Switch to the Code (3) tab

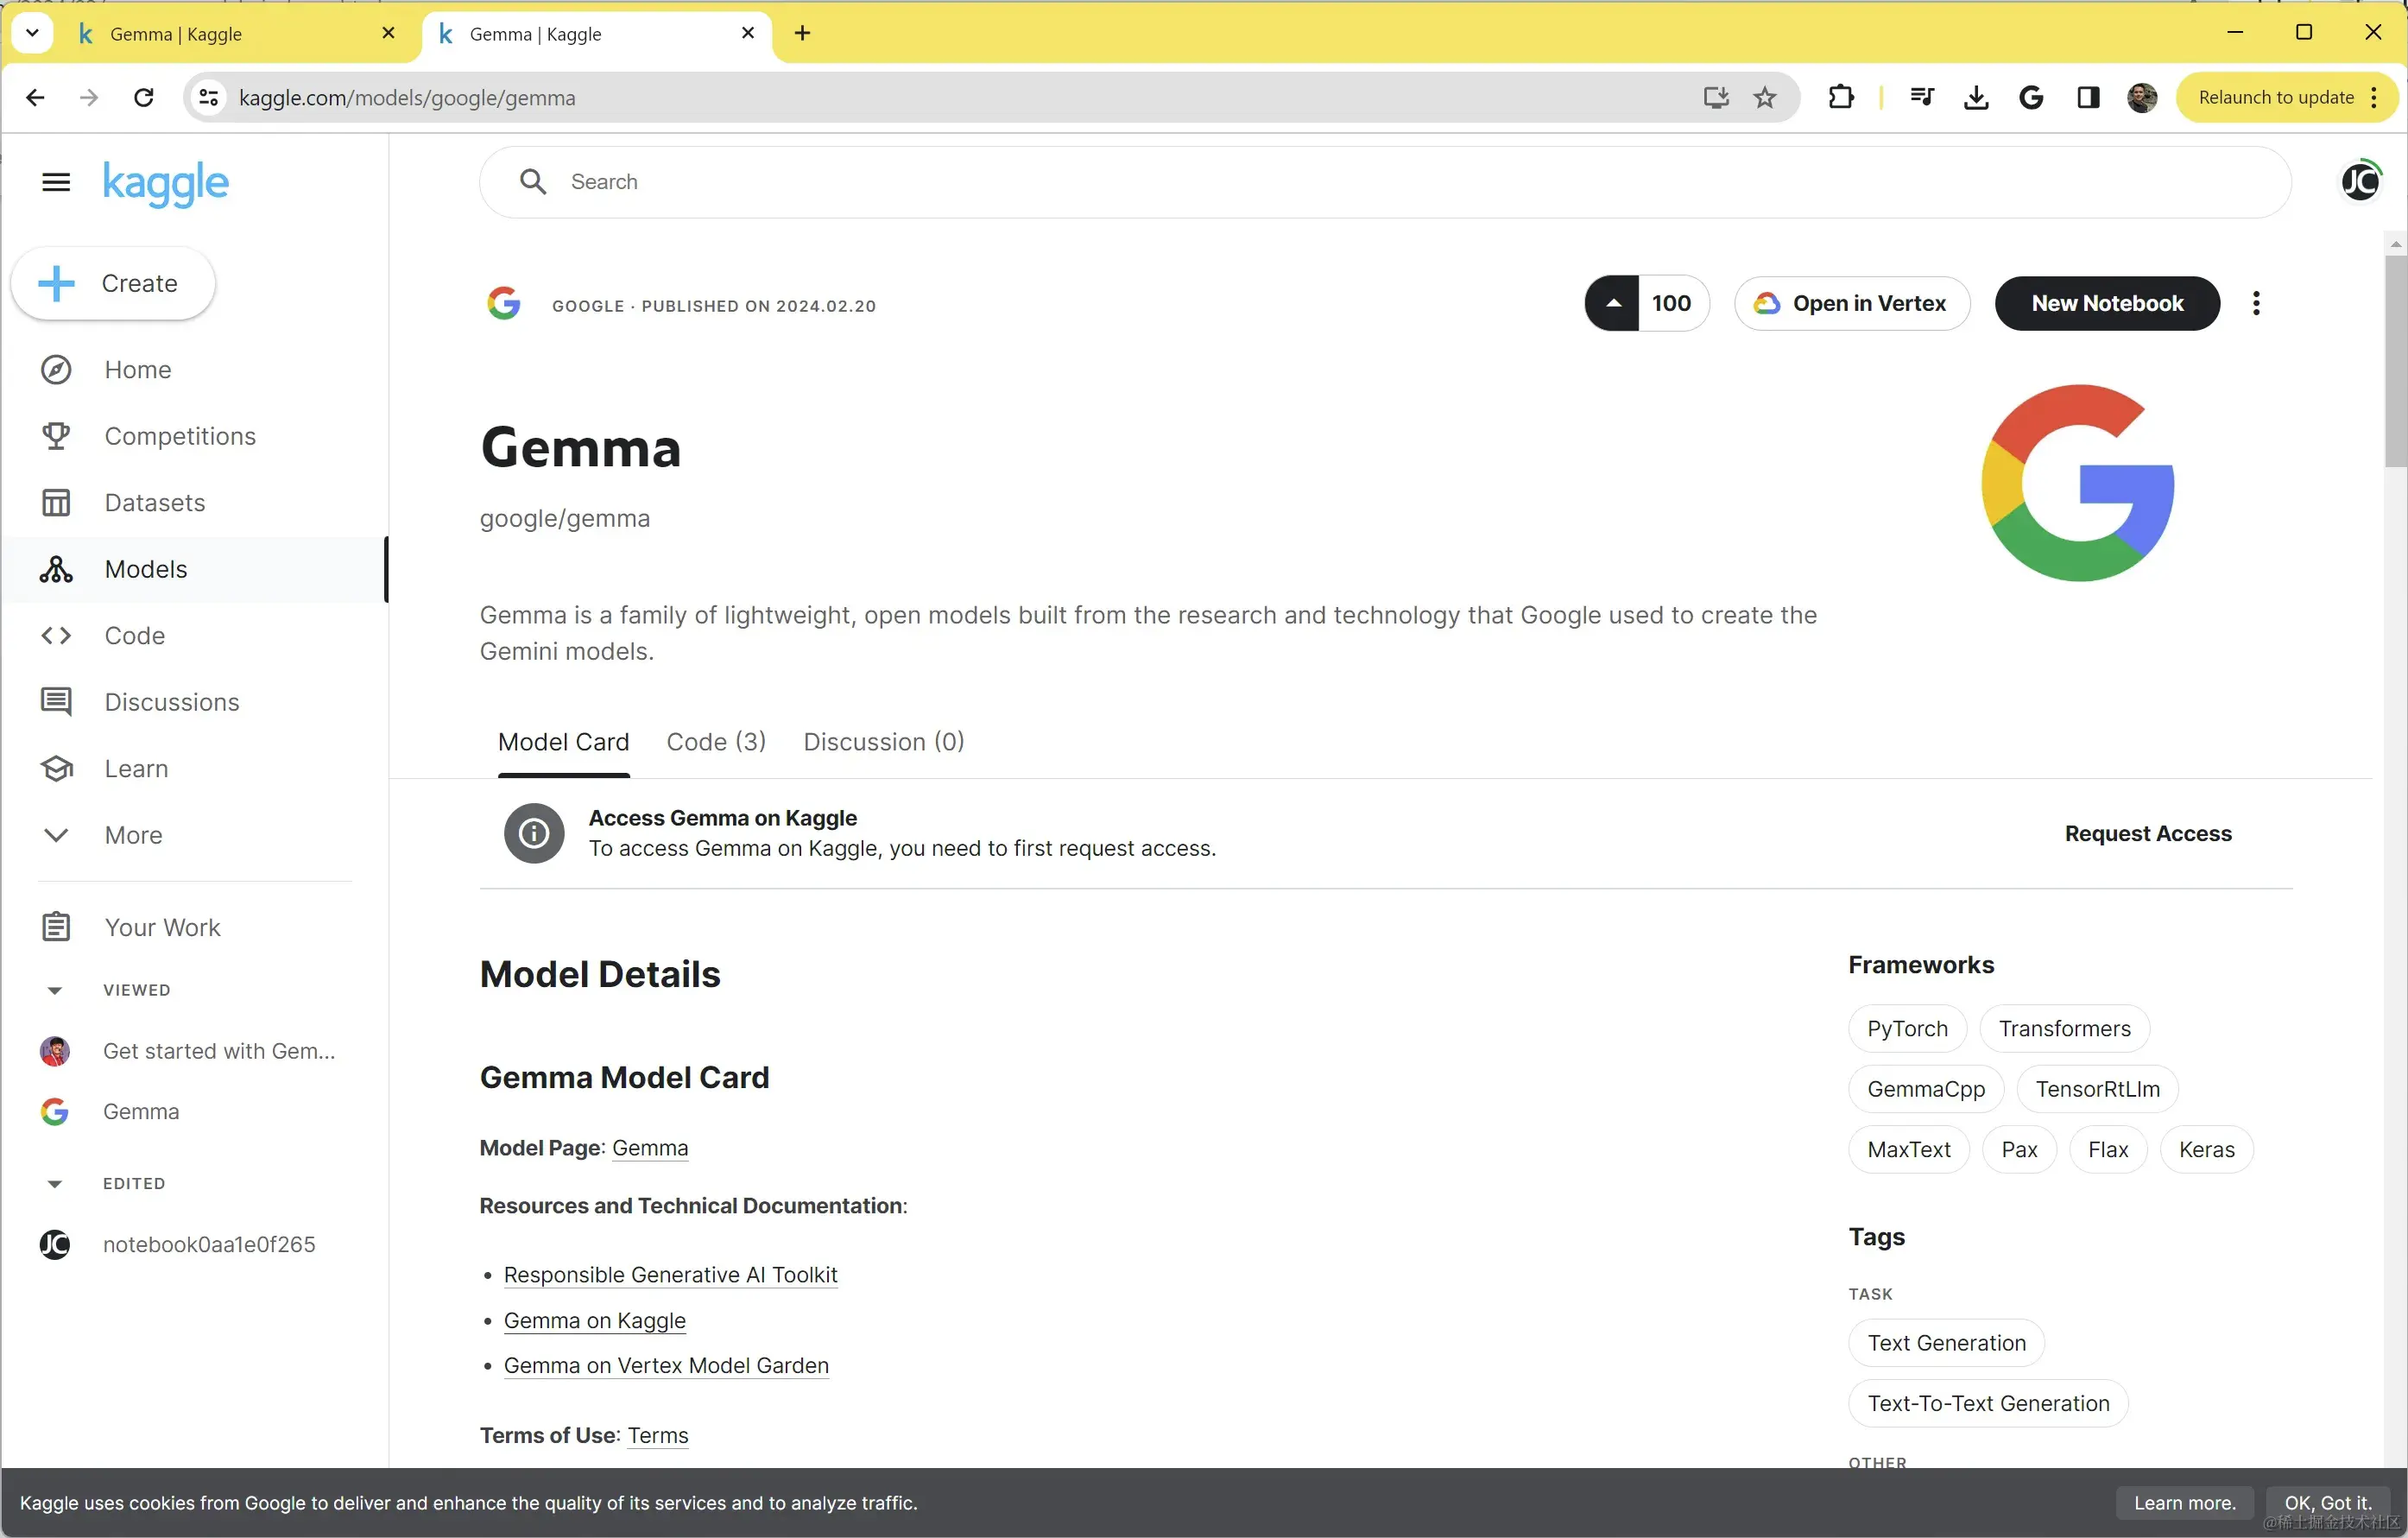pos(716,742)
